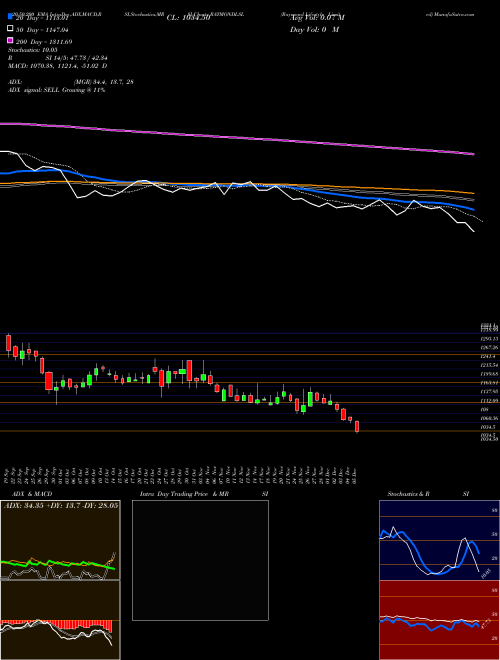Click the white 50 Day EMA legend swatch

point(10,29)
